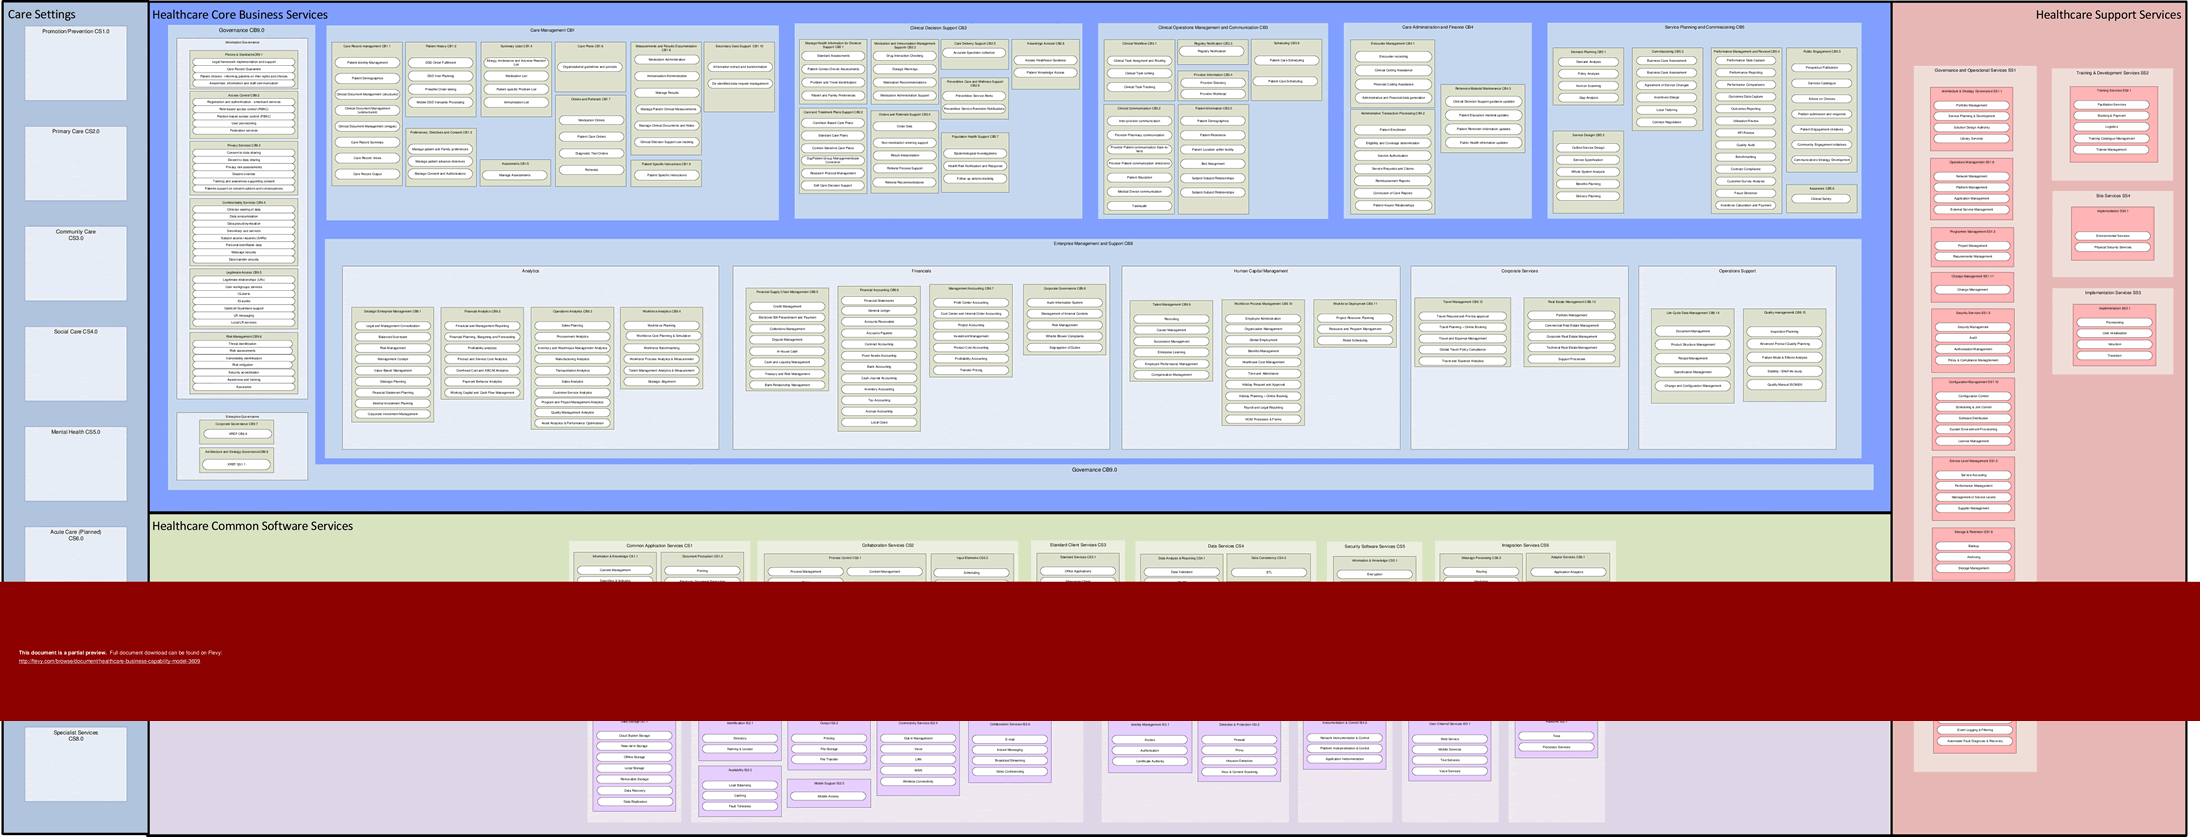Select the 'Clinical Safety' capability

pyautogui.click(x=1821, y=199)
